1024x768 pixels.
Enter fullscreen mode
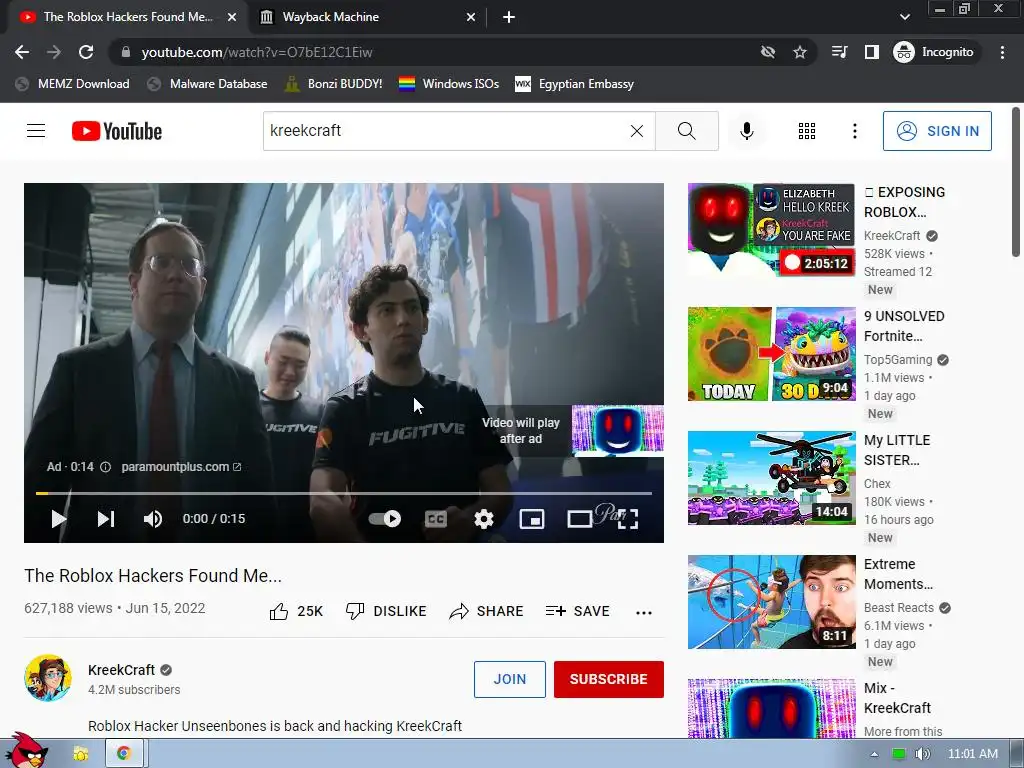[628, 519]
